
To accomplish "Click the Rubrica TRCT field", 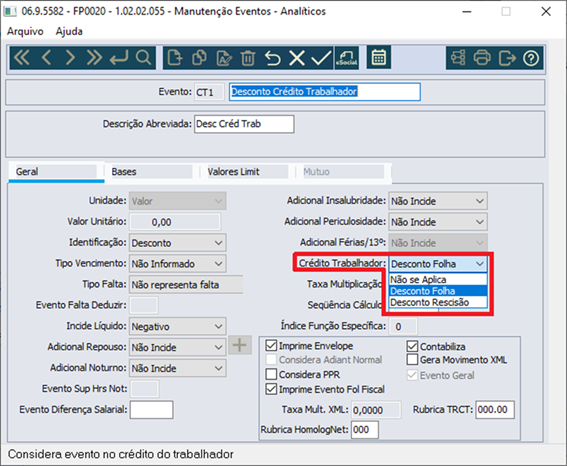I will (495, 410).
